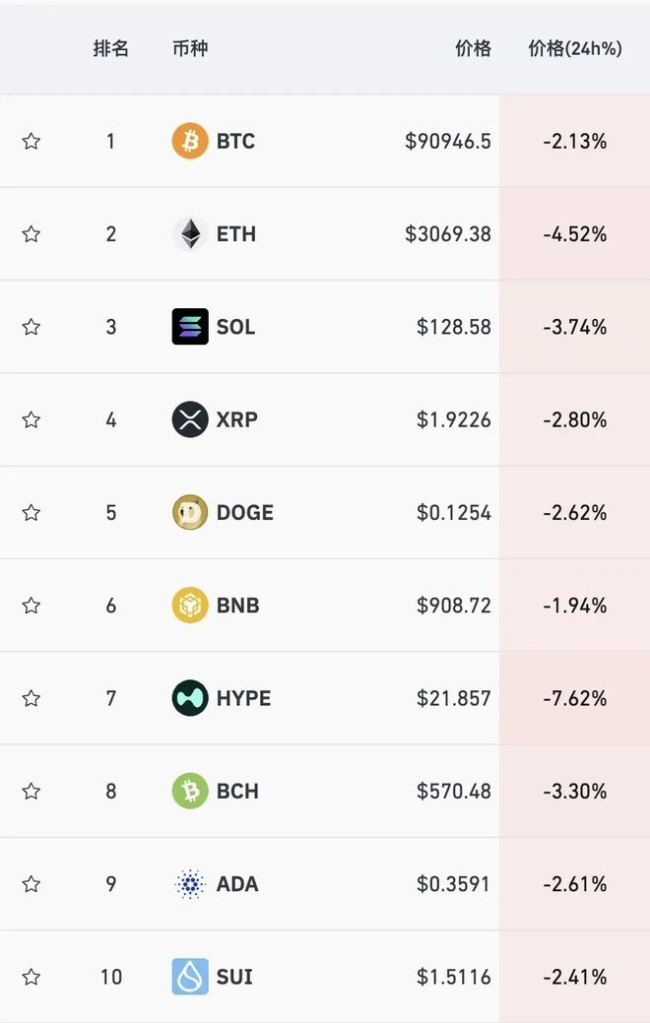Open the DOGE coin name link
650x1023 pixels.
tap(245, 513)
